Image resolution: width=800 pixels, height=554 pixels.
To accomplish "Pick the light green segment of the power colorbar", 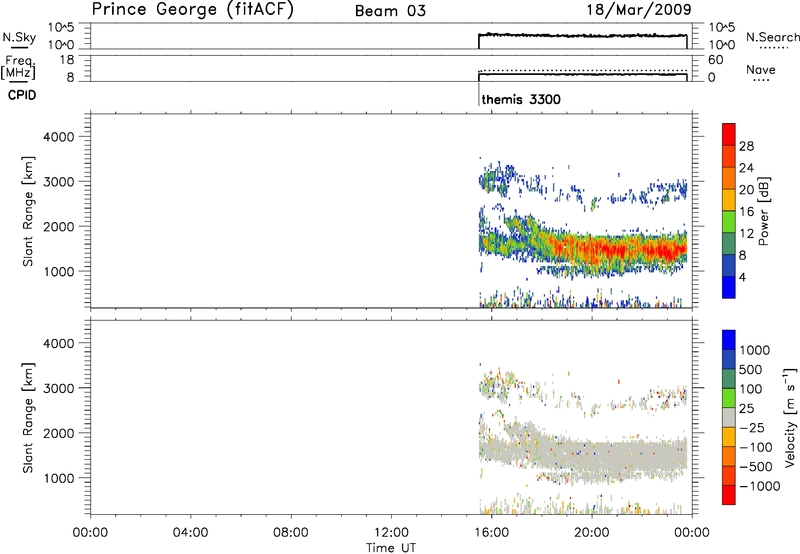I will (x=729, y=222).
